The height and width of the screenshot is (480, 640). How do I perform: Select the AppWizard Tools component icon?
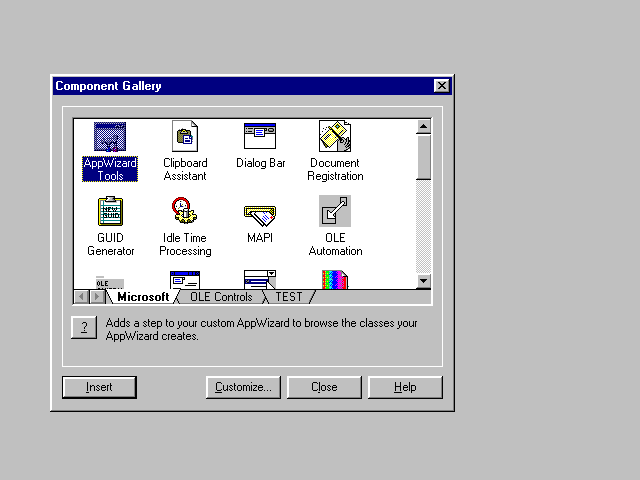click(110, 137)
